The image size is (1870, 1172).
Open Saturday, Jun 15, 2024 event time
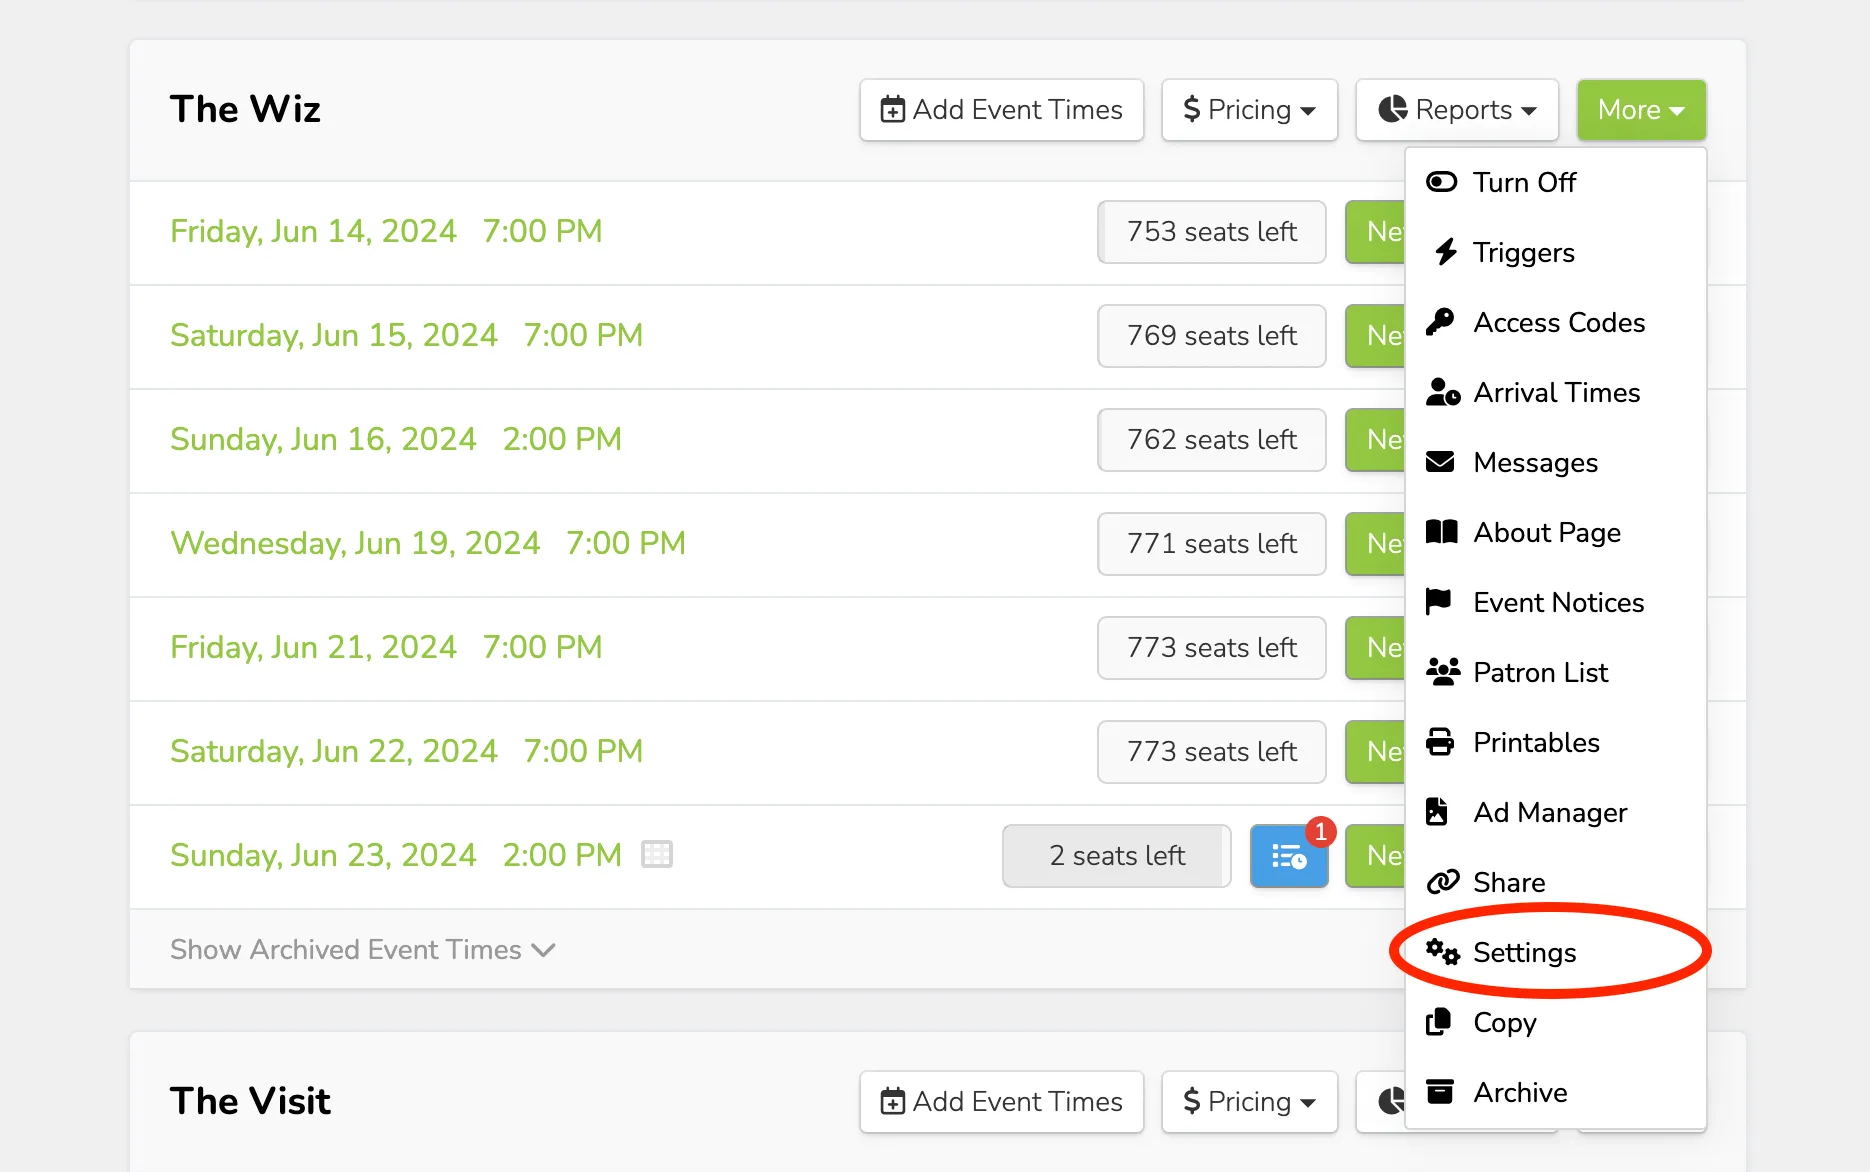click(x=407, y=335)
